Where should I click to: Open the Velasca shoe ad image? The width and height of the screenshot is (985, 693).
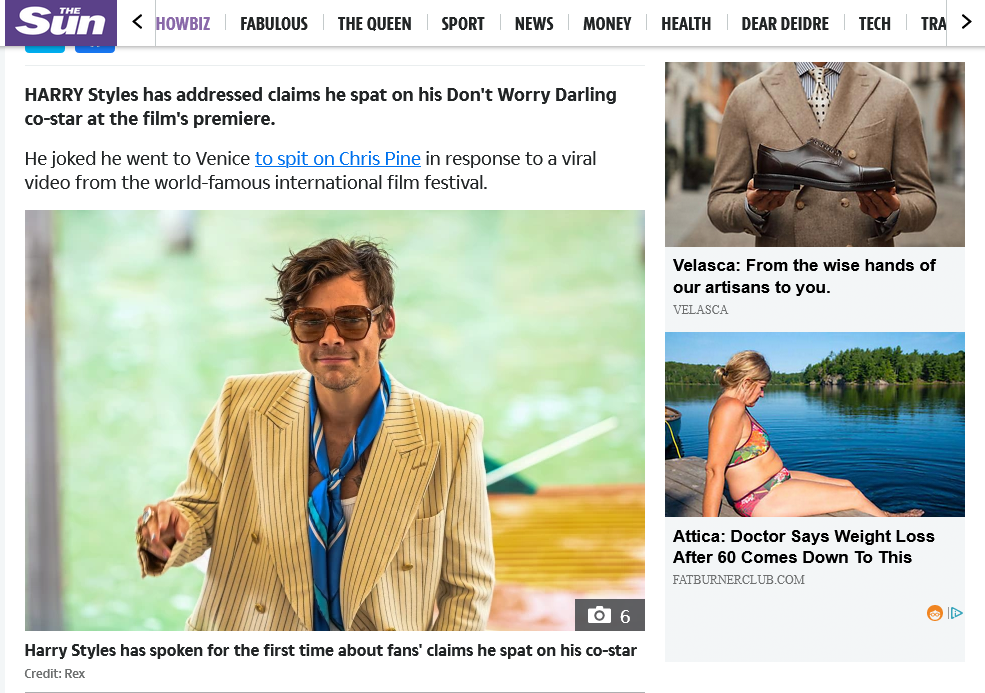pos(815,154)
